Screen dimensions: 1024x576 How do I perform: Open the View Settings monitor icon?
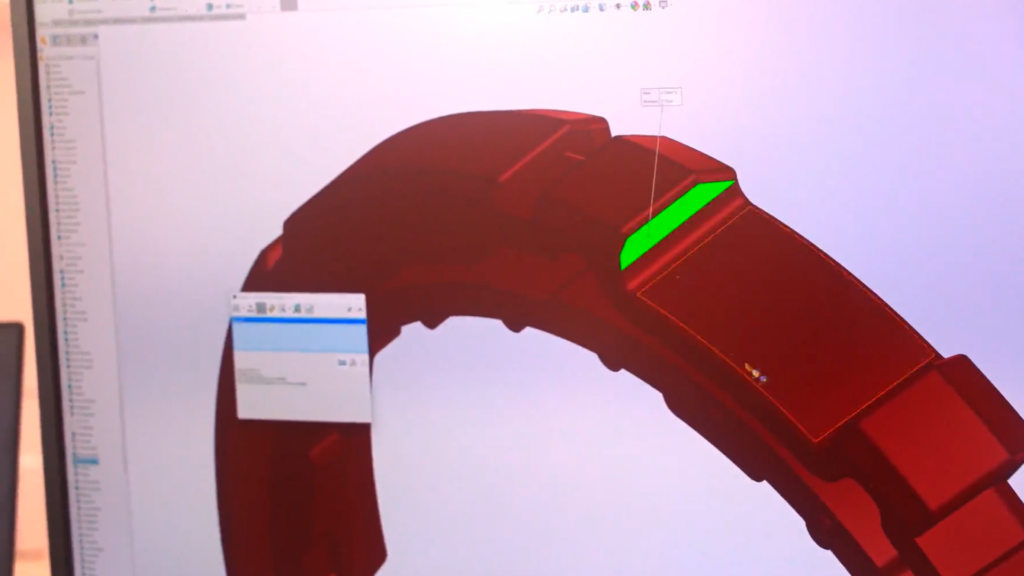[663, 5]
